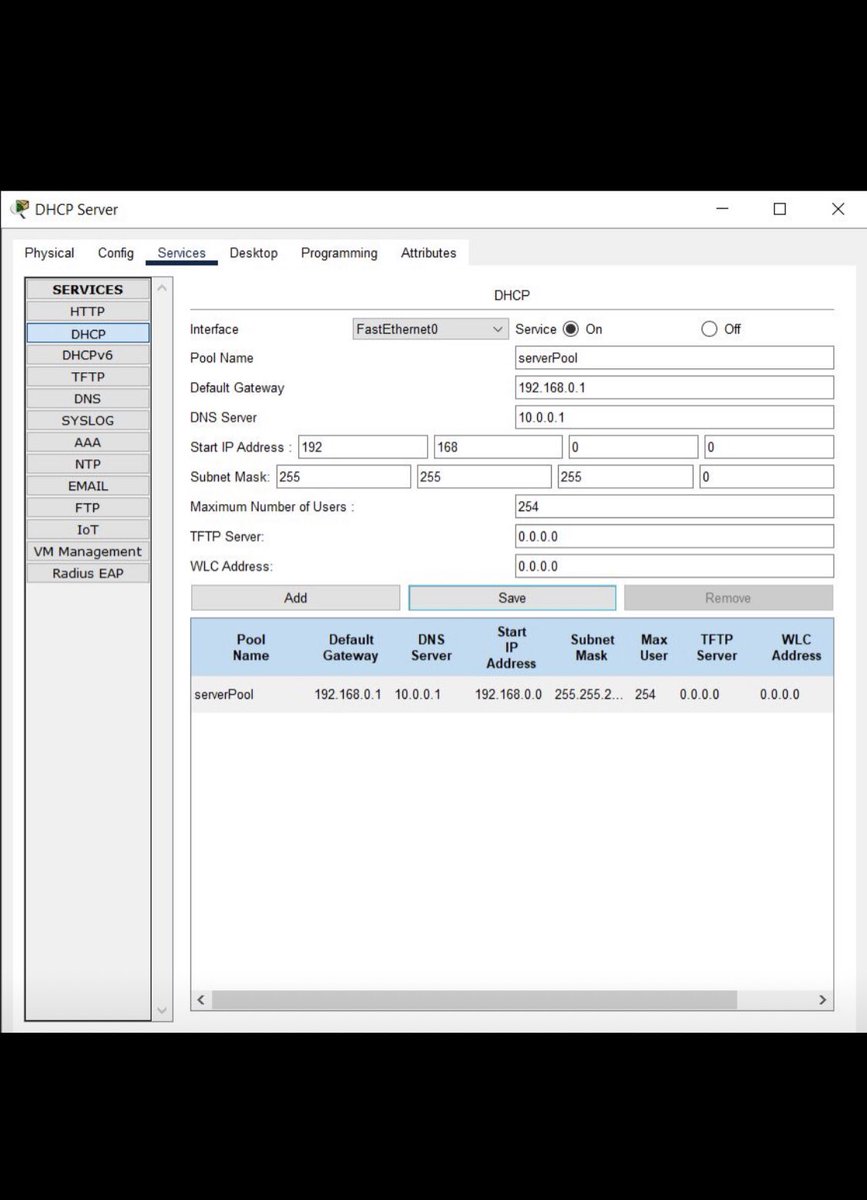Screen dimensions: 867x1200
Task: Select the IoT service panel
Action: (x=87, y=529)
